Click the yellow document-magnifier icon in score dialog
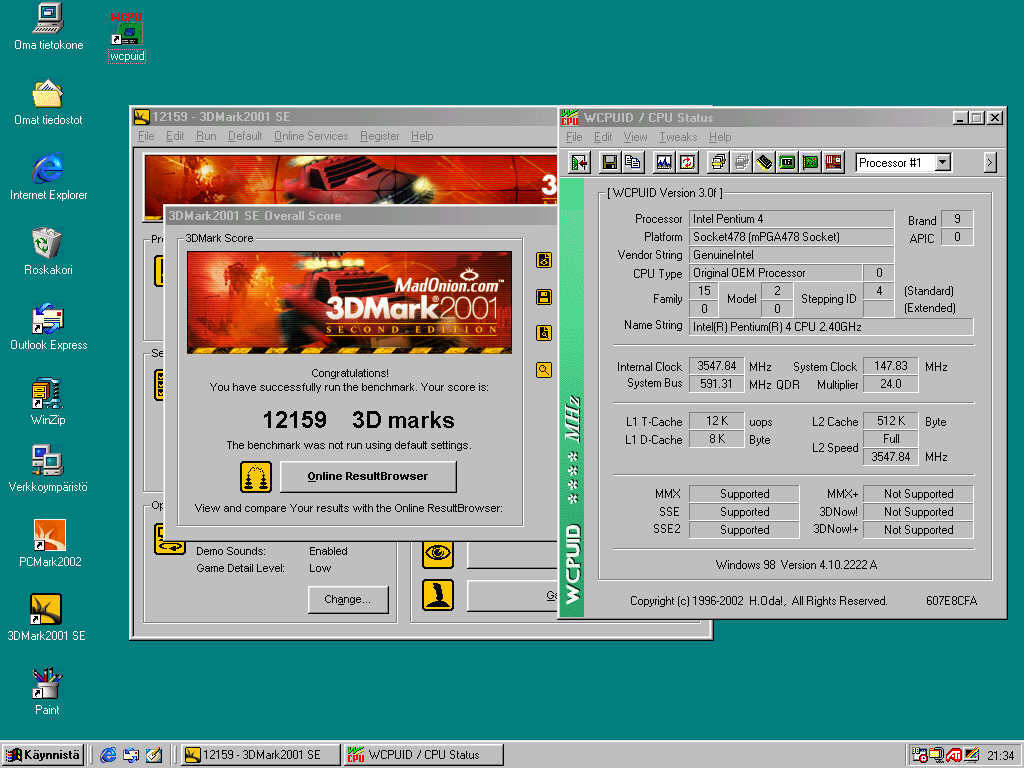The width and height of the screenshot is (1024, 768). pos(543,333)
